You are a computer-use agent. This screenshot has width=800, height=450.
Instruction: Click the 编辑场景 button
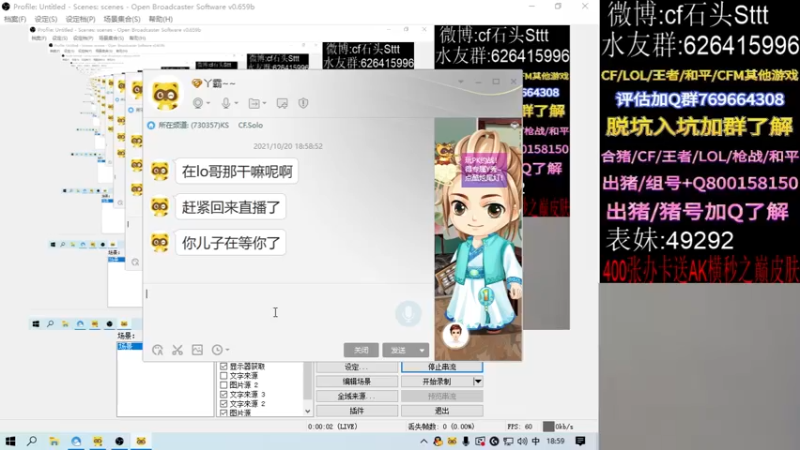tap(357, 382)
